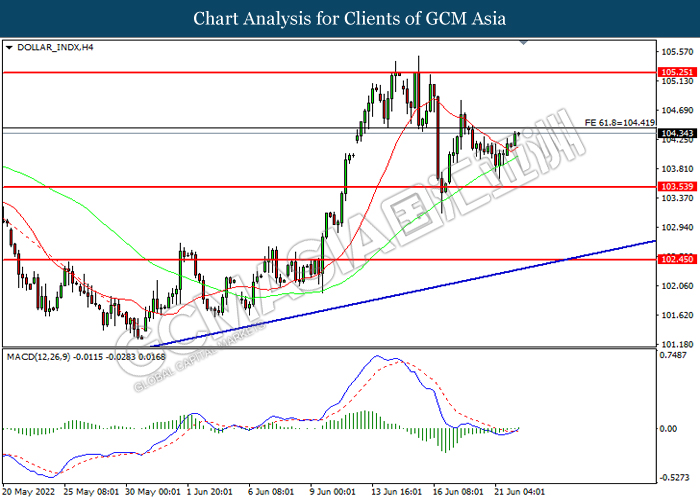The image size is (700, 500).
Task: Click the 16 Jun 08:01 time label
Action: point(458,492)
